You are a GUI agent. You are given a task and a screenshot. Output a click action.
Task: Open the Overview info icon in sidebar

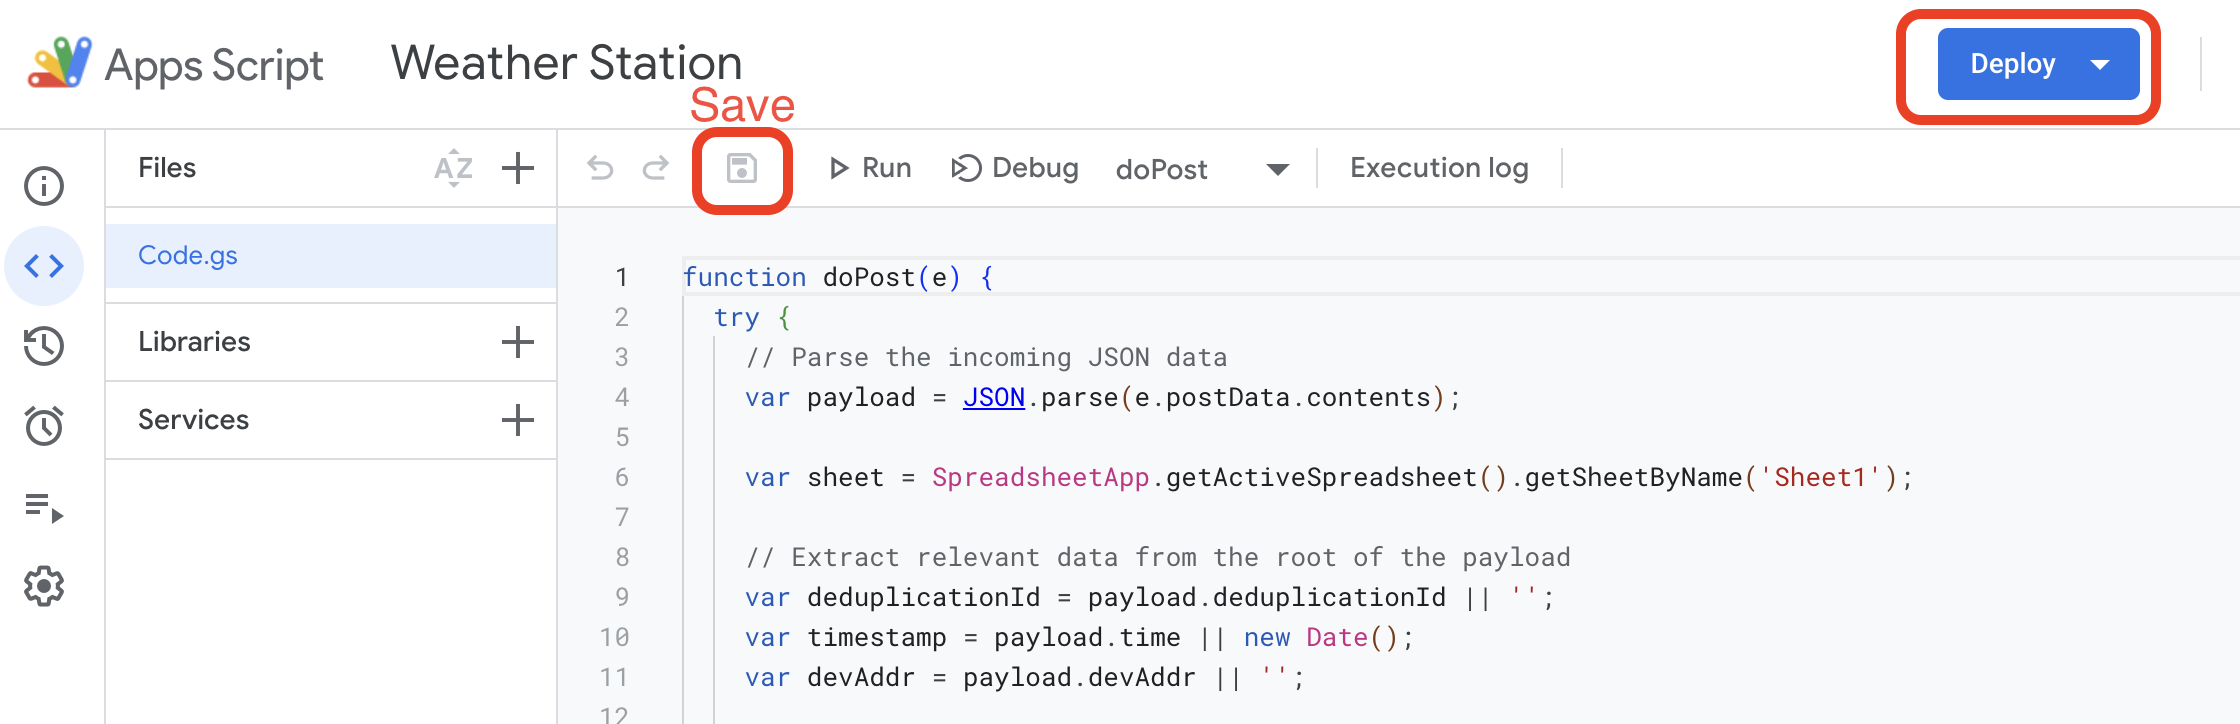pyautogui.click(x=44, y=186)
